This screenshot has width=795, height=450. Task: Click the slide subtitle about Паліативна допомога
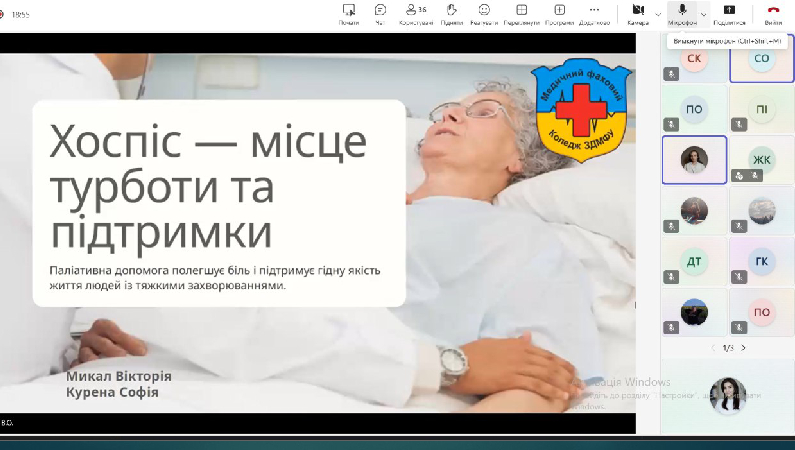[x=214, y=278]
